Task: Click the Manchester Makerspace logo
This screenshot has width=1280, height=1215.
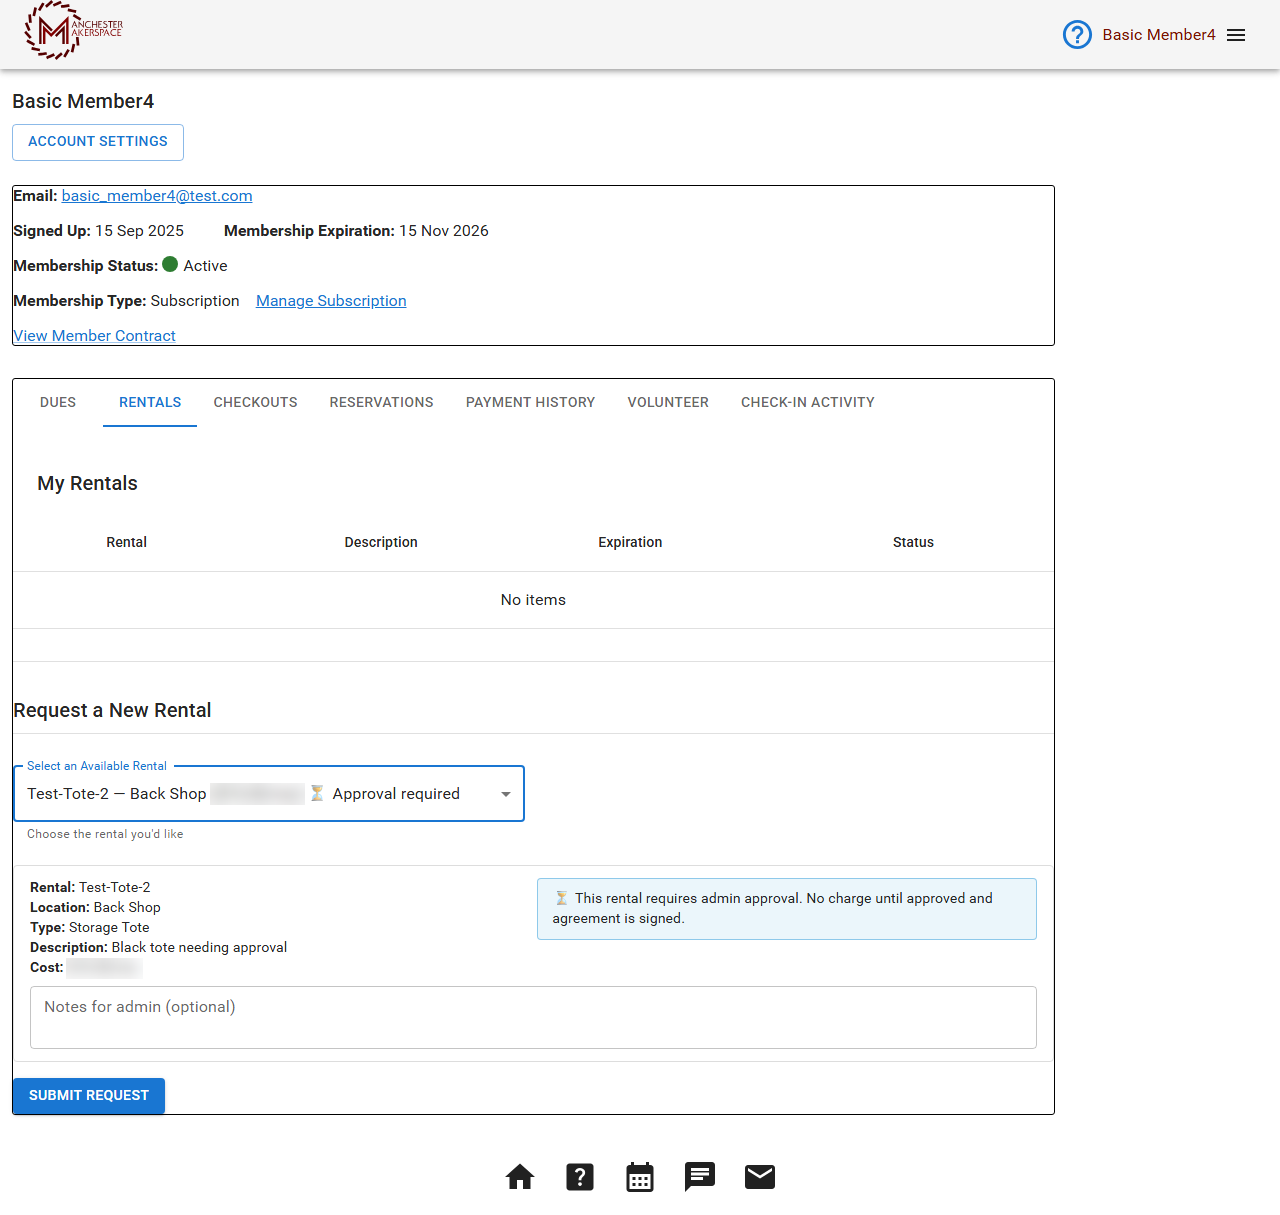Action: coord(73,30)
